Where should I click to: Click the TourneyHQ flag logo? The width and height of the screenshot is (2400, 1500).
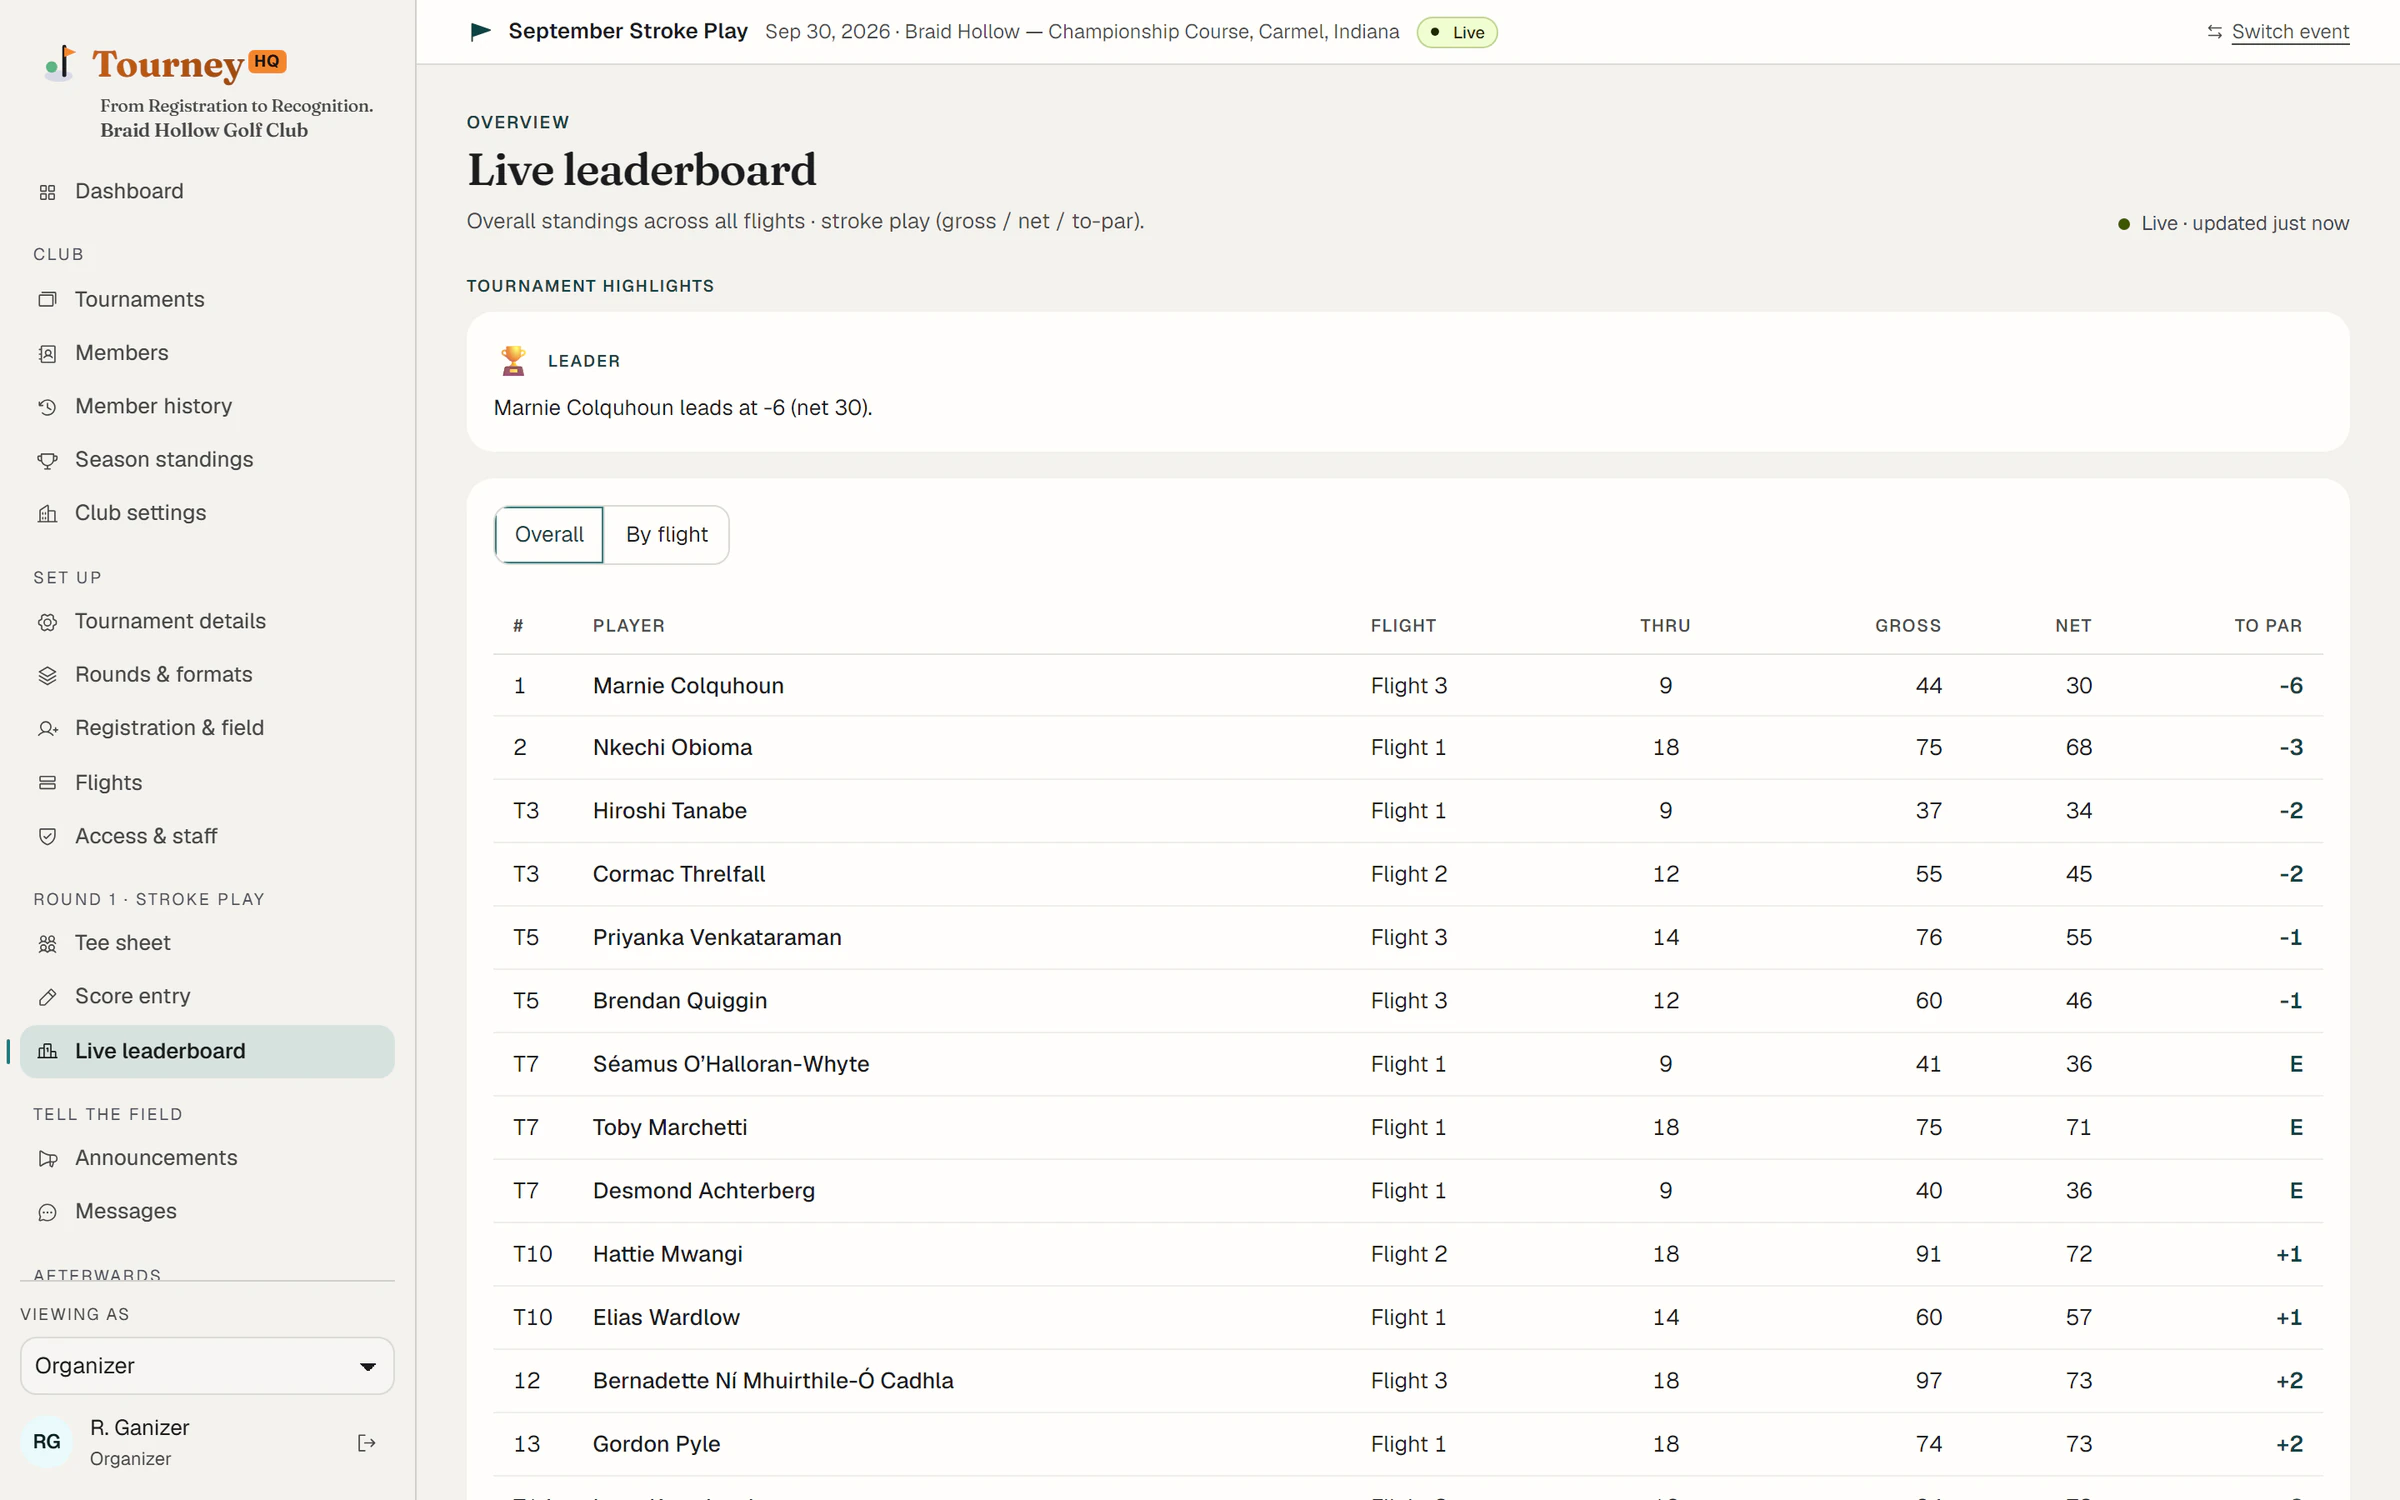61,63
